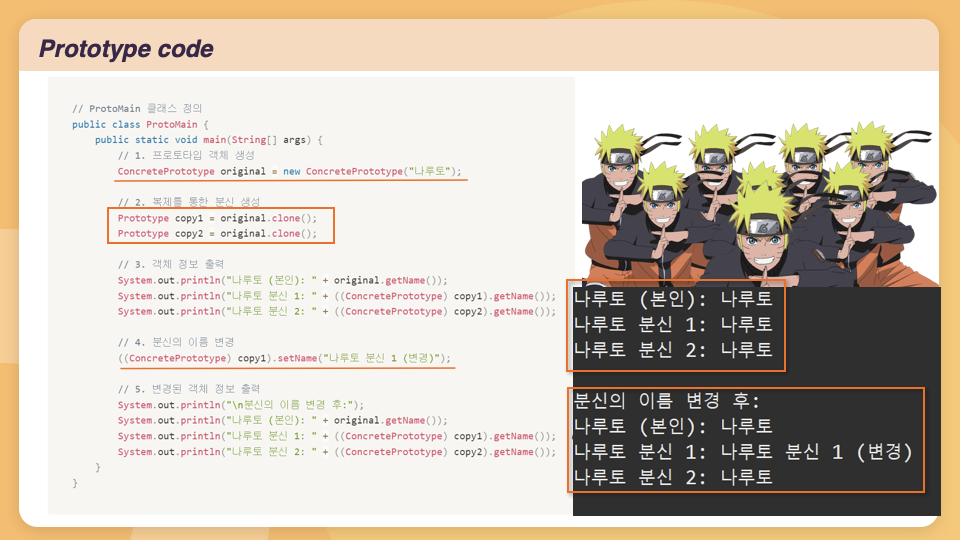Select the "// 2. 복제를 통한 분신 생성" comment

coord(189,201)
